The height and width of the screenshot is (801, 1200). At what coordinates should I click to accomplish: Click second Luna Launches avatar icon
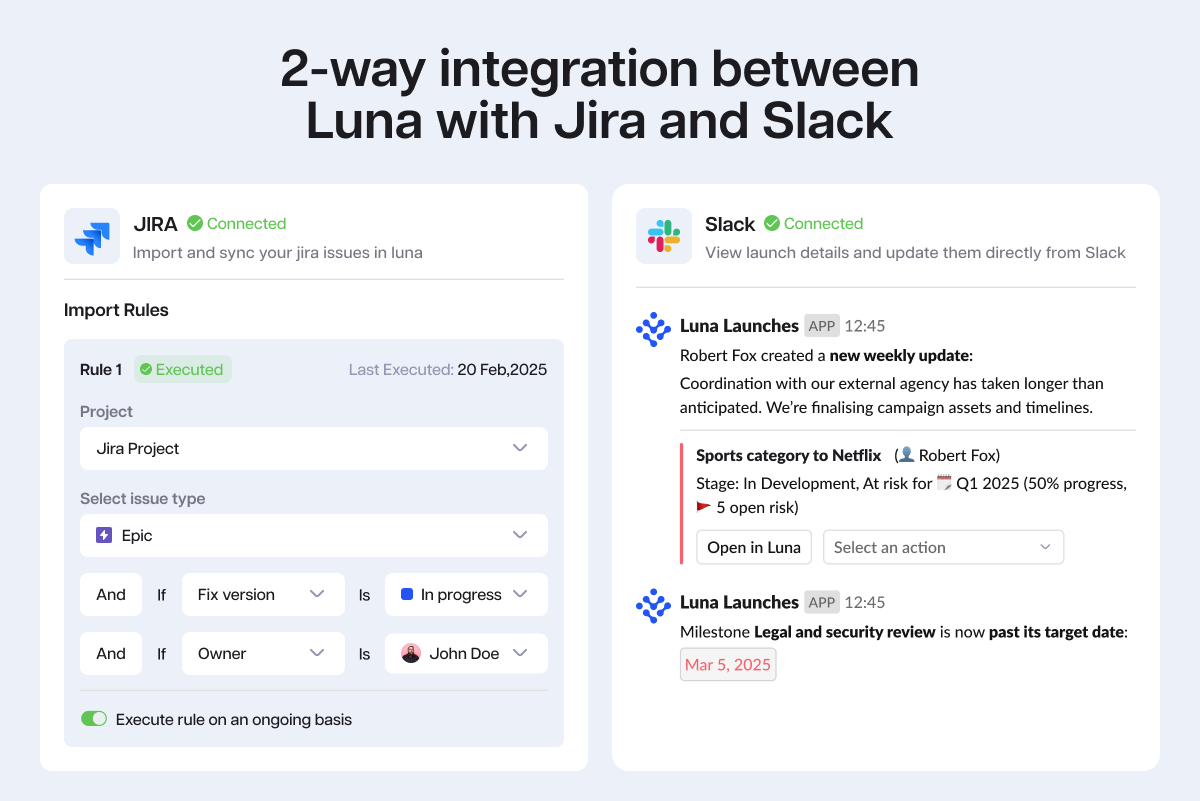pyautogui.click(x=653, y=606)
